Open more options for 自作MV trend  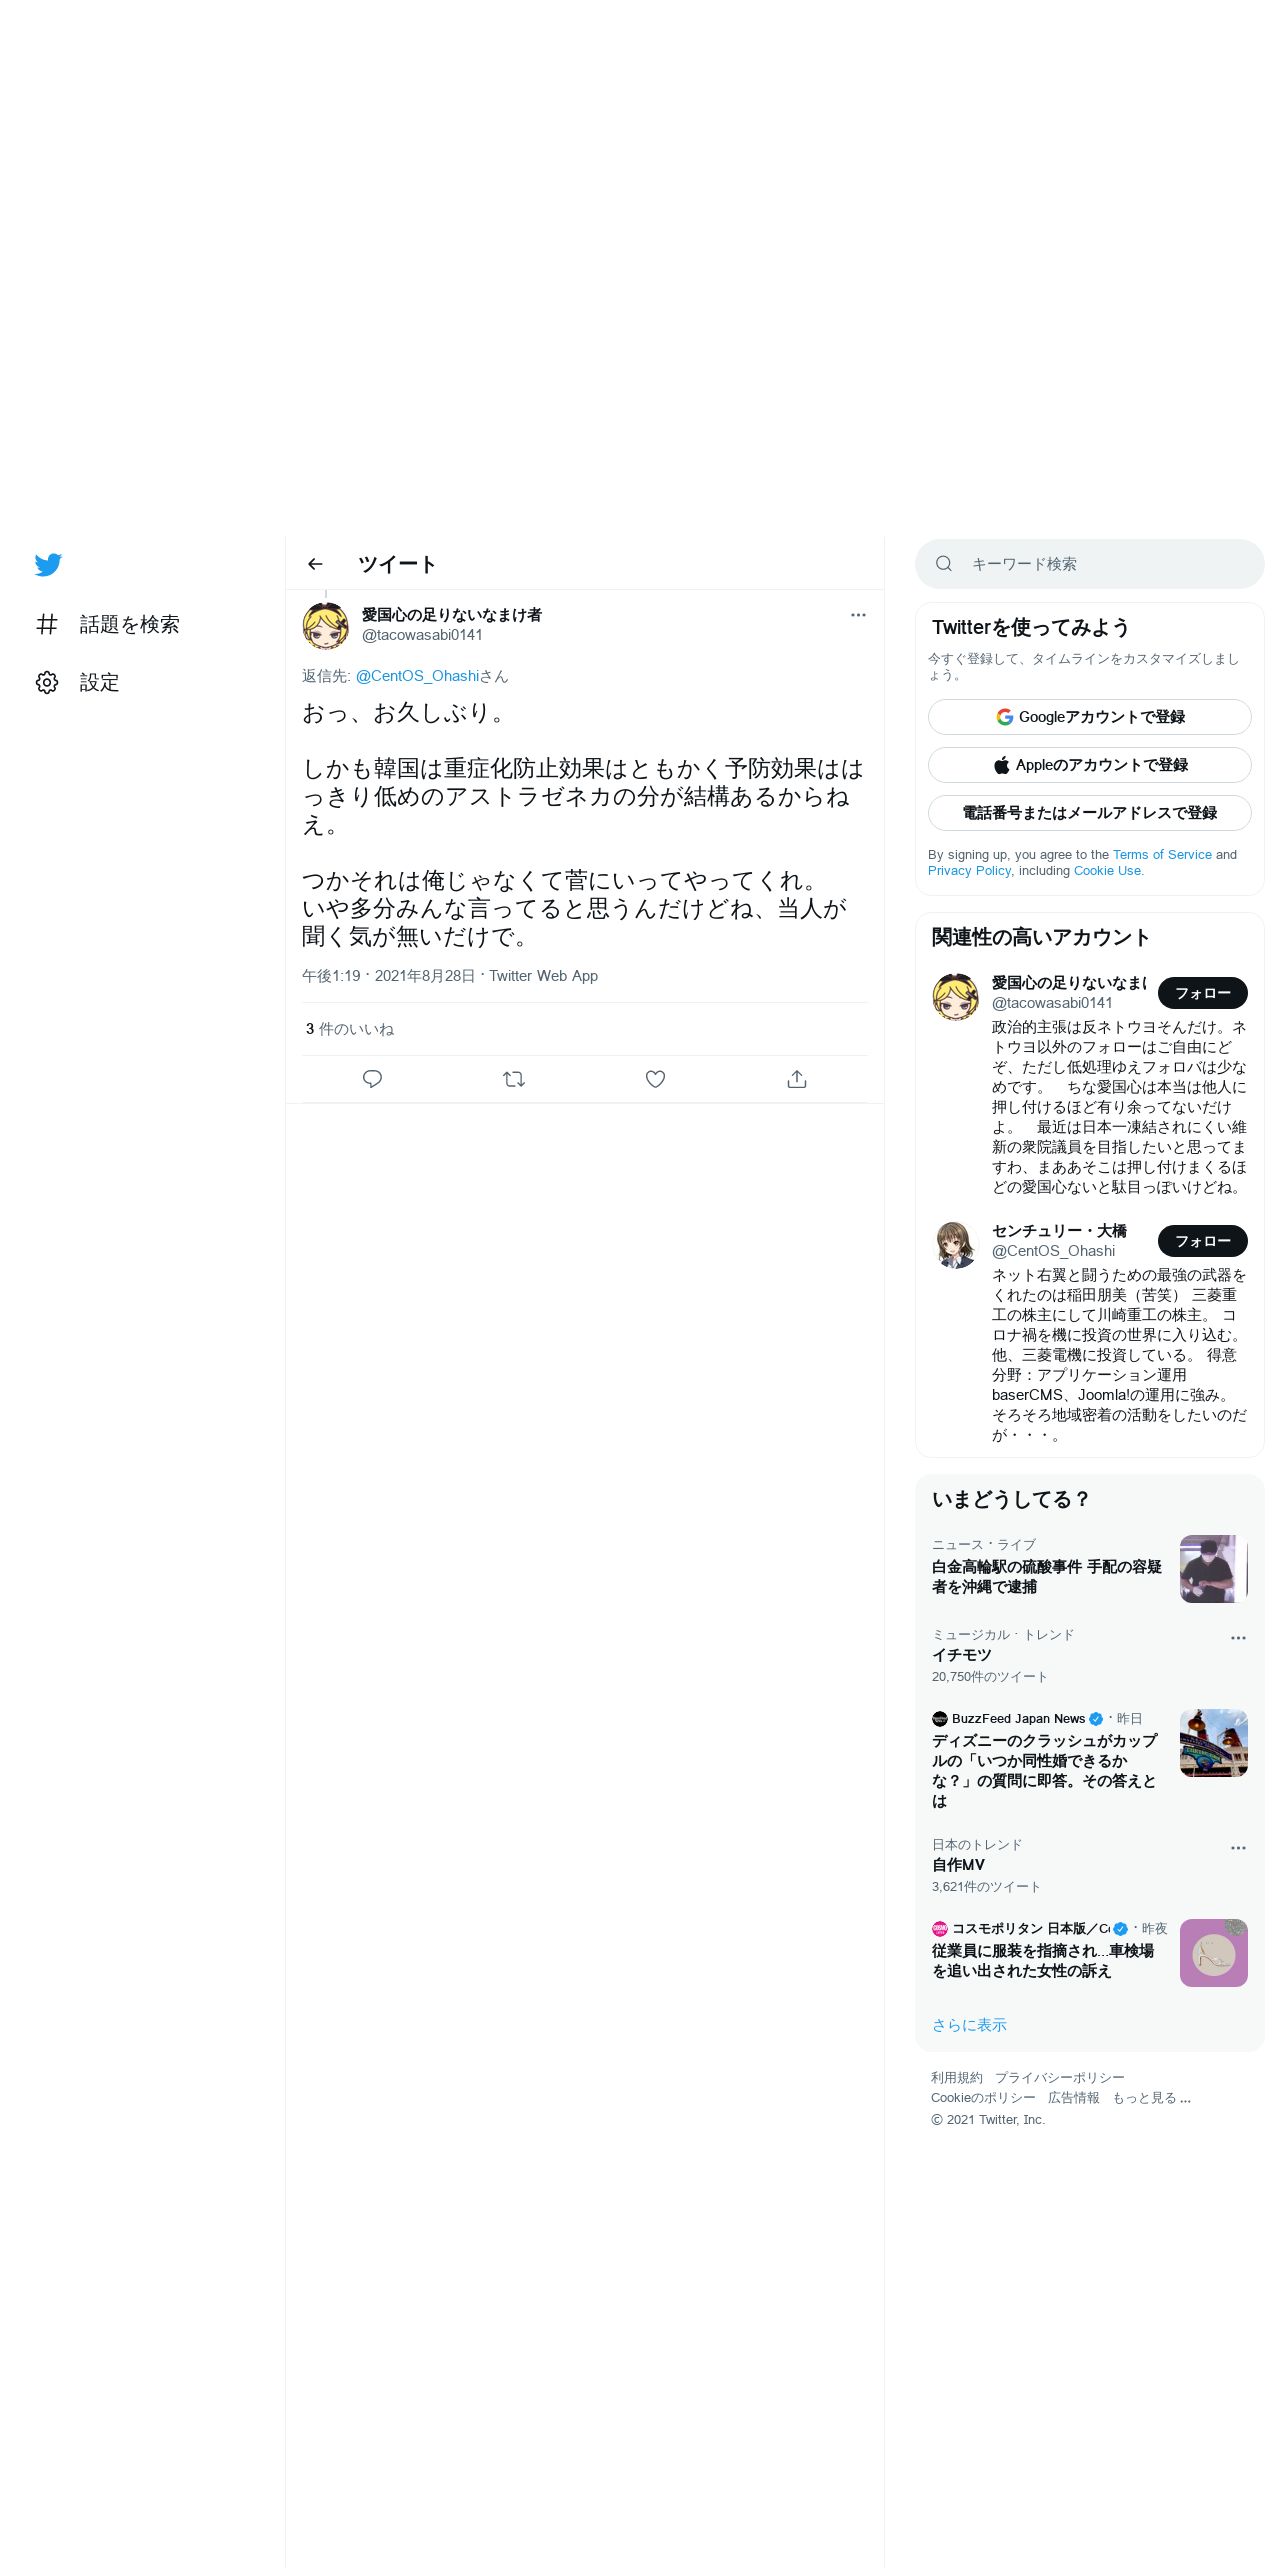[1238, 1848]
